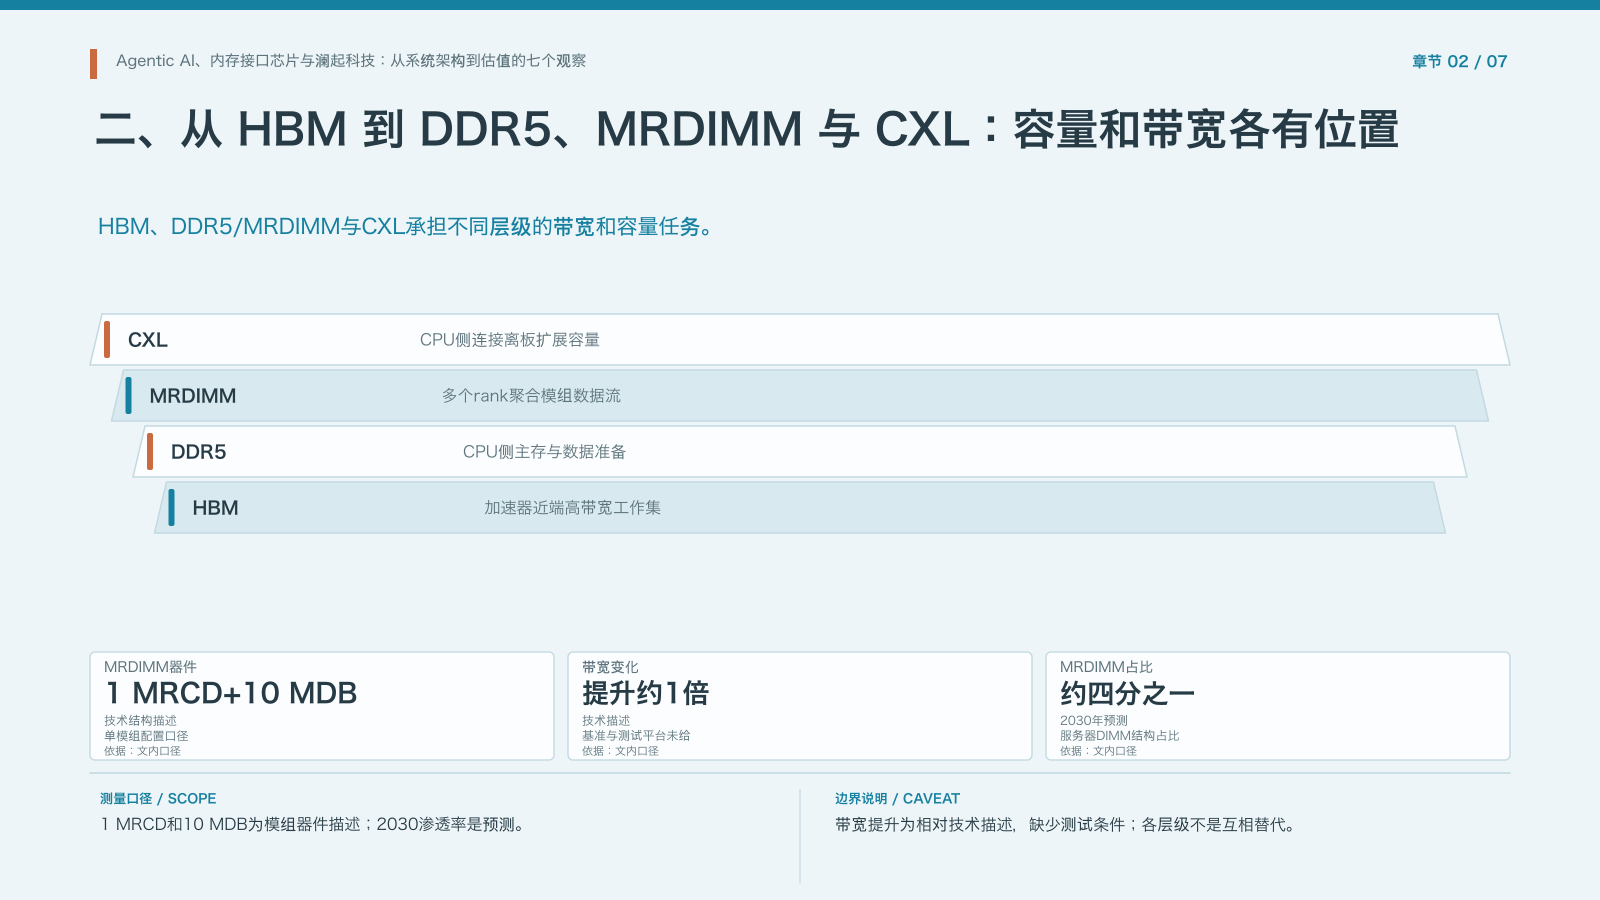
Task: Click the 'DDR5' layer label
Action: pyautogui.click(x=199, y=452)
